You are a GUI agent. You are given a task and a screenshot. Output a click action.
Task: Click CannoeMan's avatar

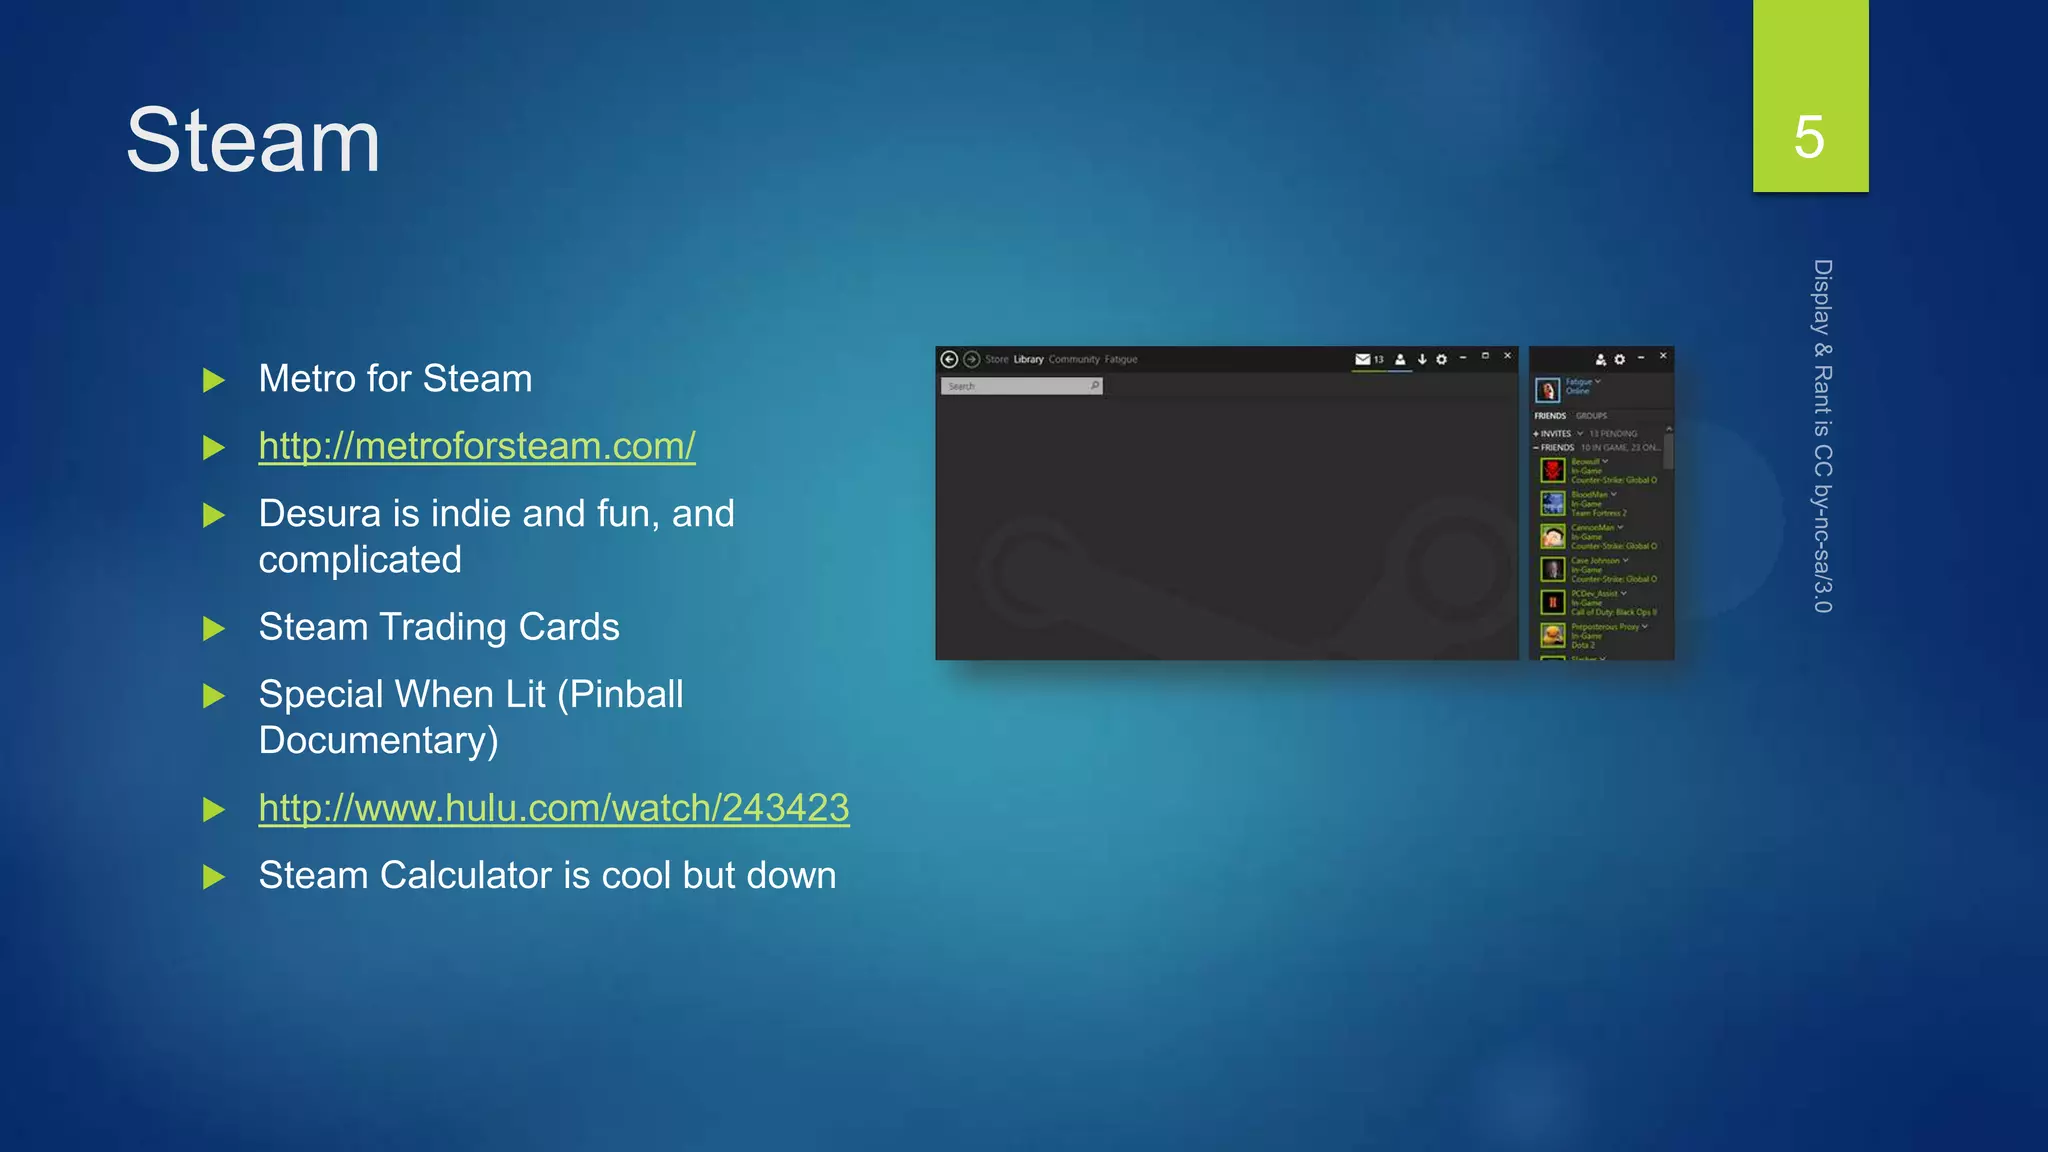(x=1552, y=537)
